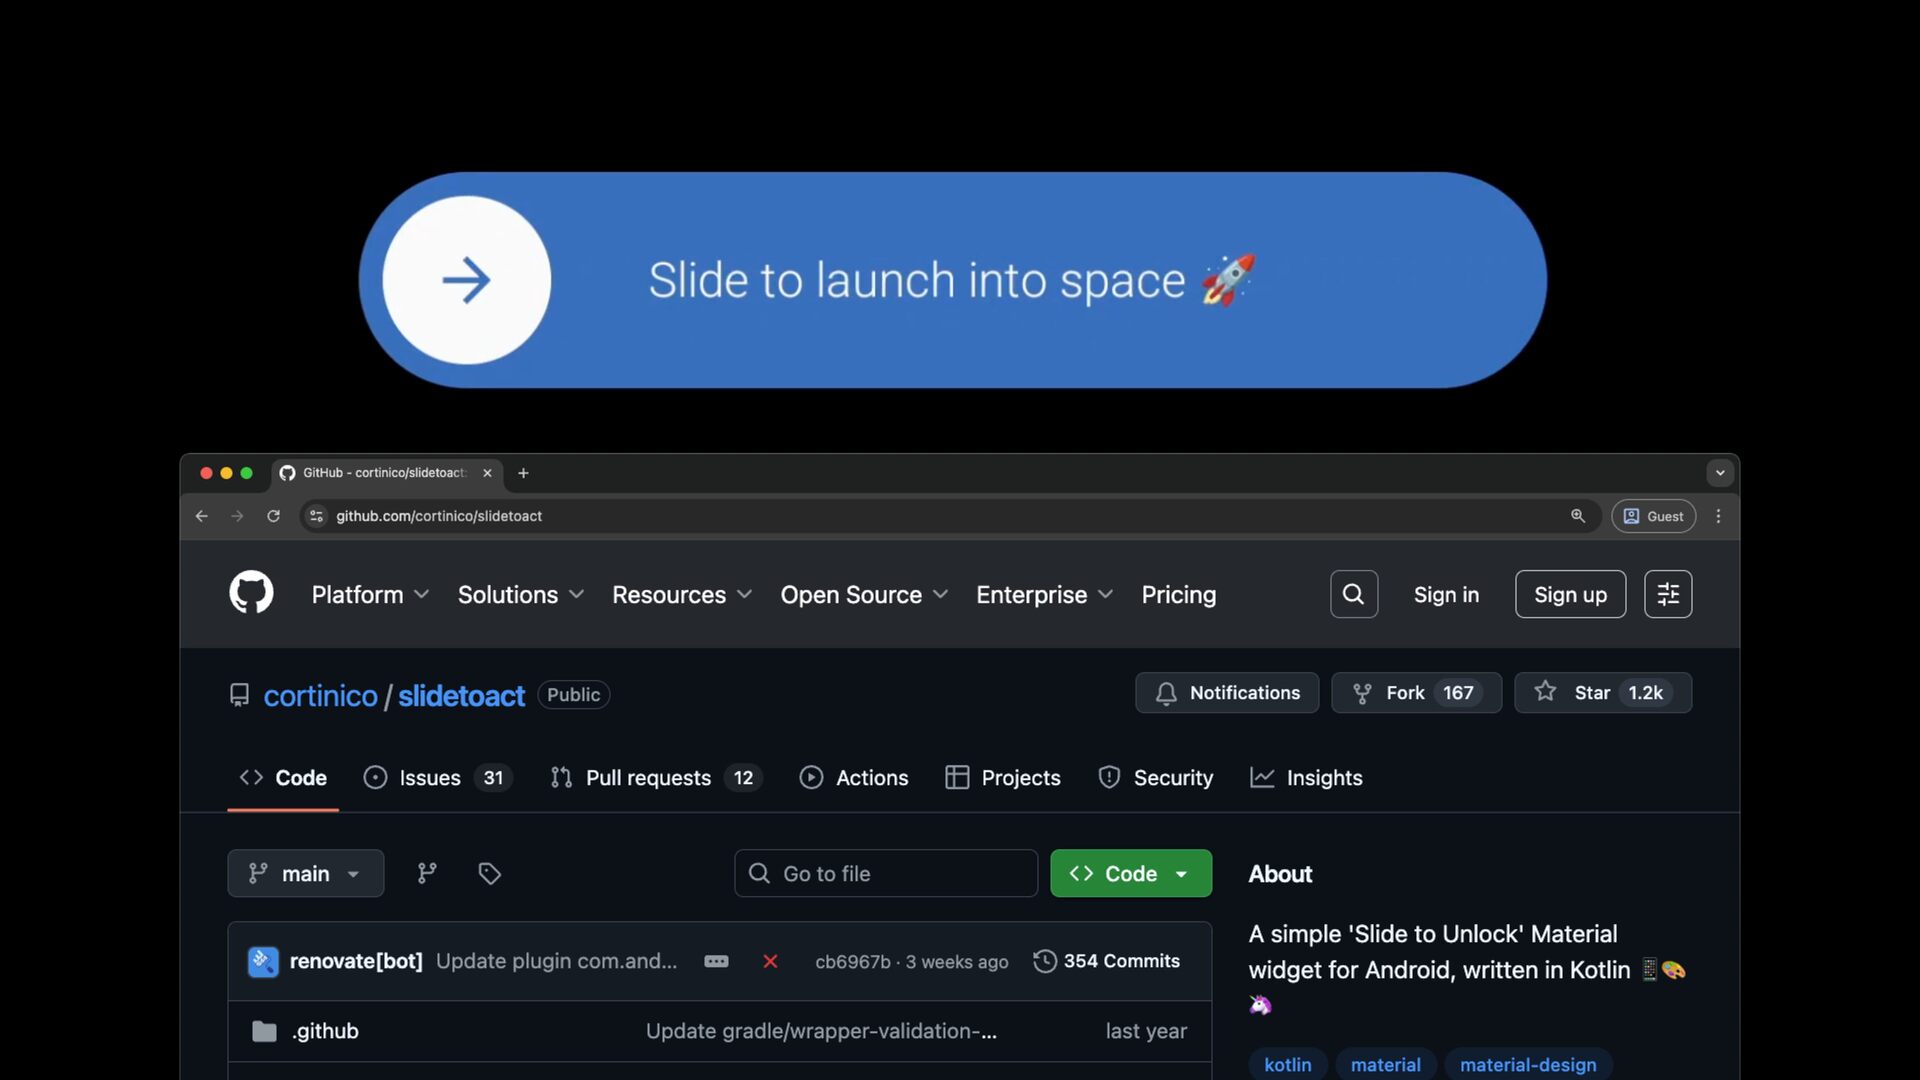This screenshot has width=1920, height=1080.
Task: Click the branches icon beside main
Action: [427, 873]
